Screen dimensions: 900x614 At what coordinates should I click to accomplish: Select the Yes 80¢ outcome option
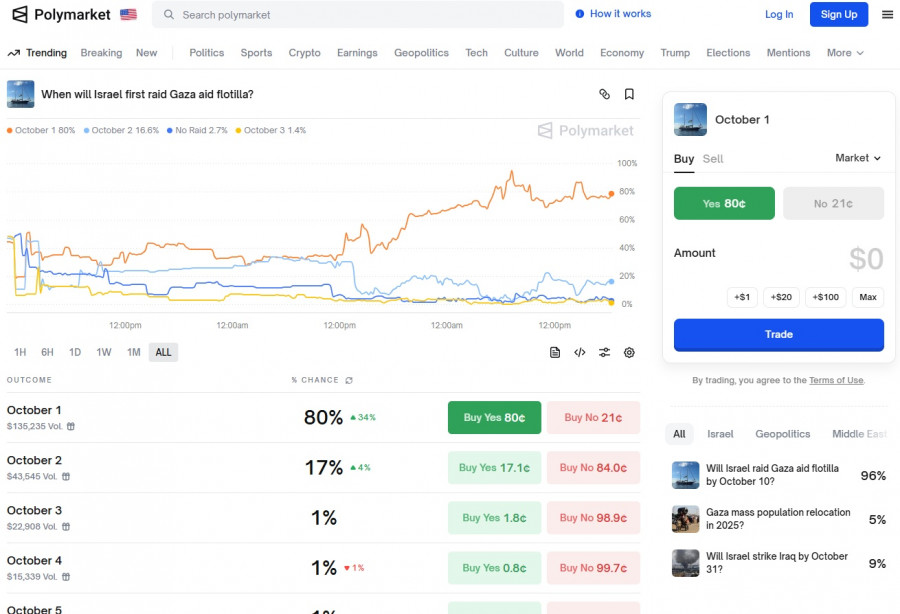tap(724, 203)
